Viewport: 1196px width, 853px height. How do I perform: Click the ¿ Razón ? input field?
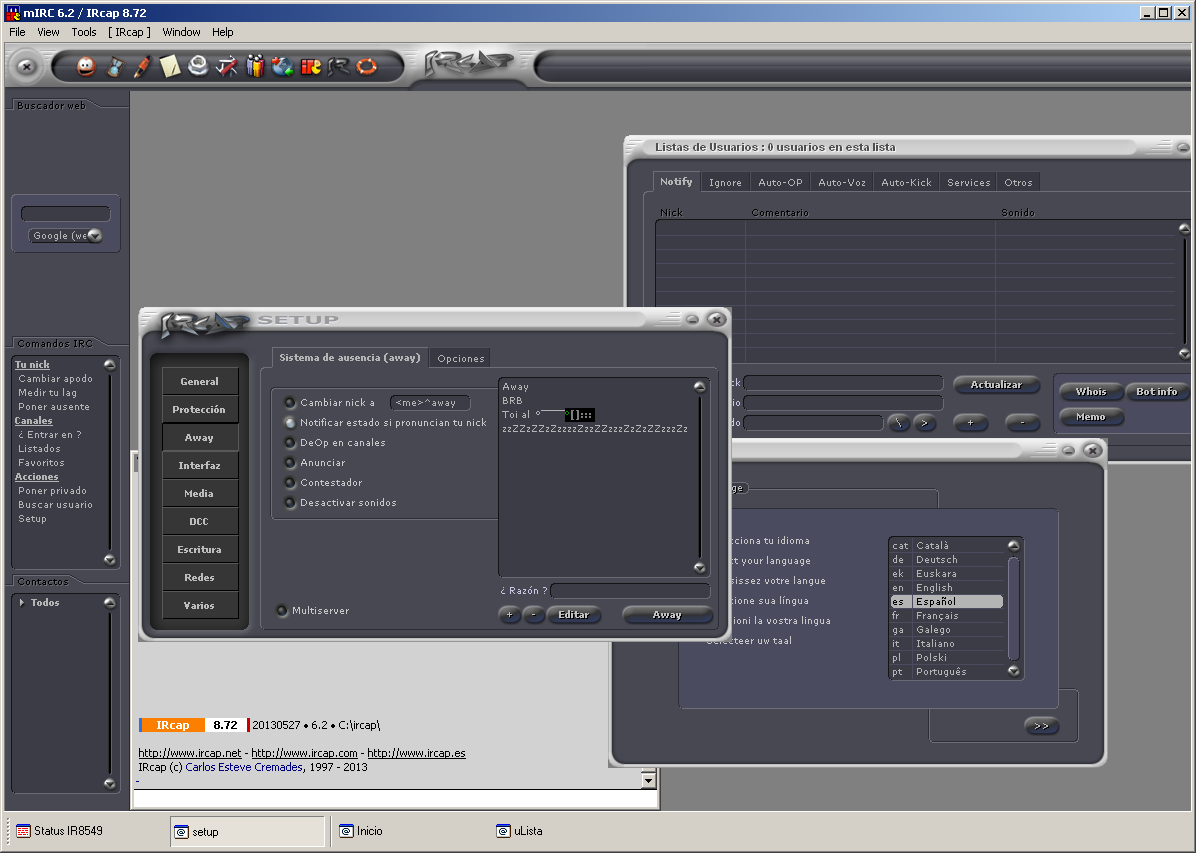click(x=630, y=591)
